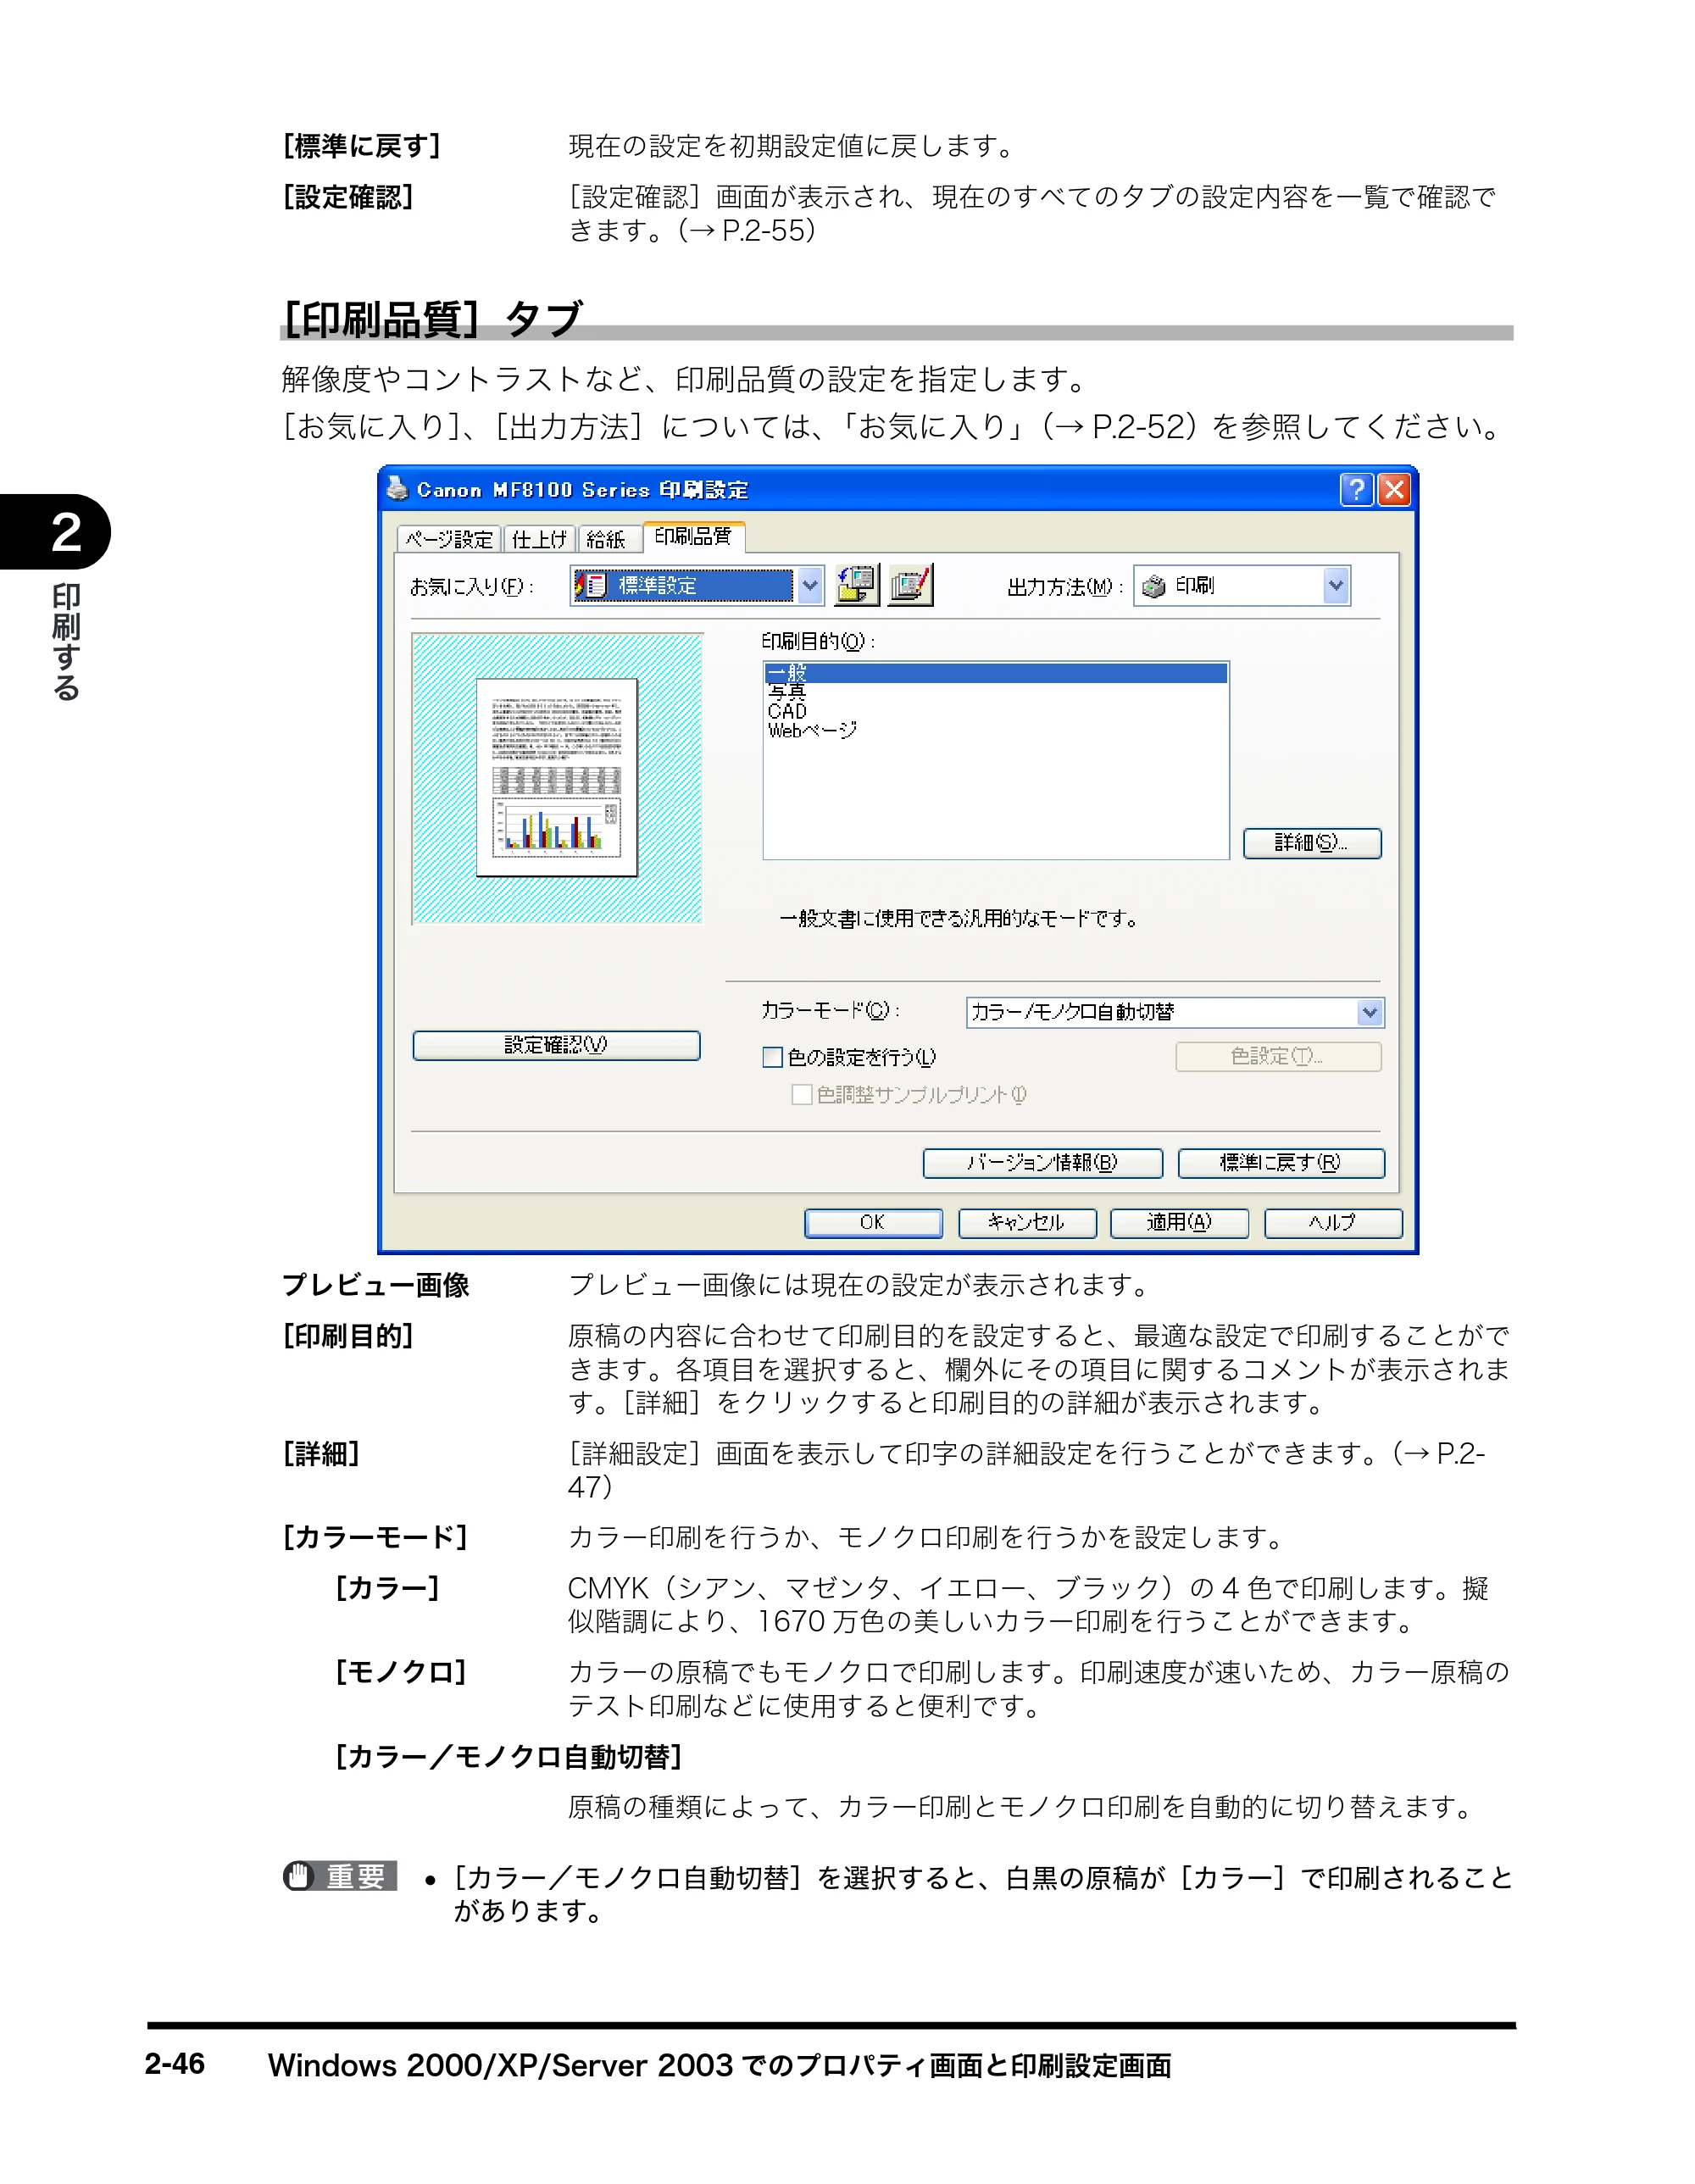Click the edit favorite icon with red pen

click(x=911, y=585)
